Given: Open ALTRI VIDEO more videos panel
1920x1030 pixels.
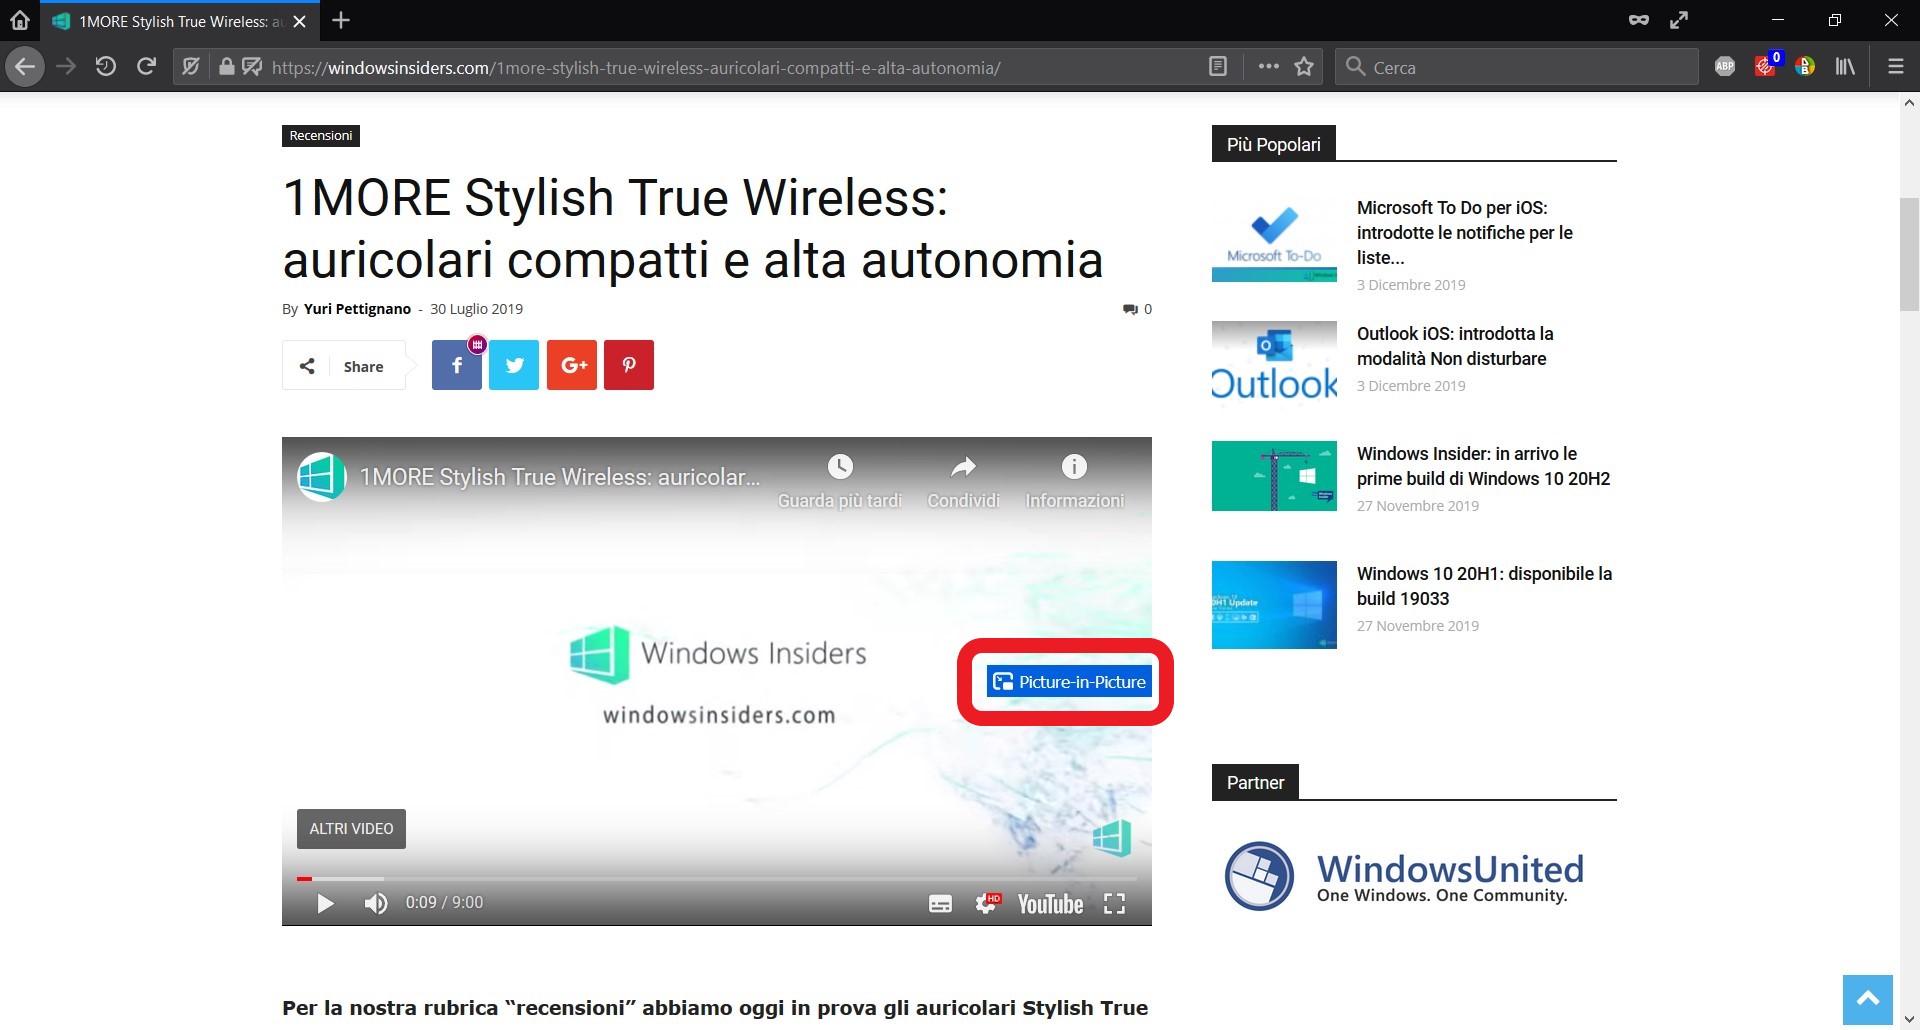Looking at the screenshot, I should pos(351,829).
